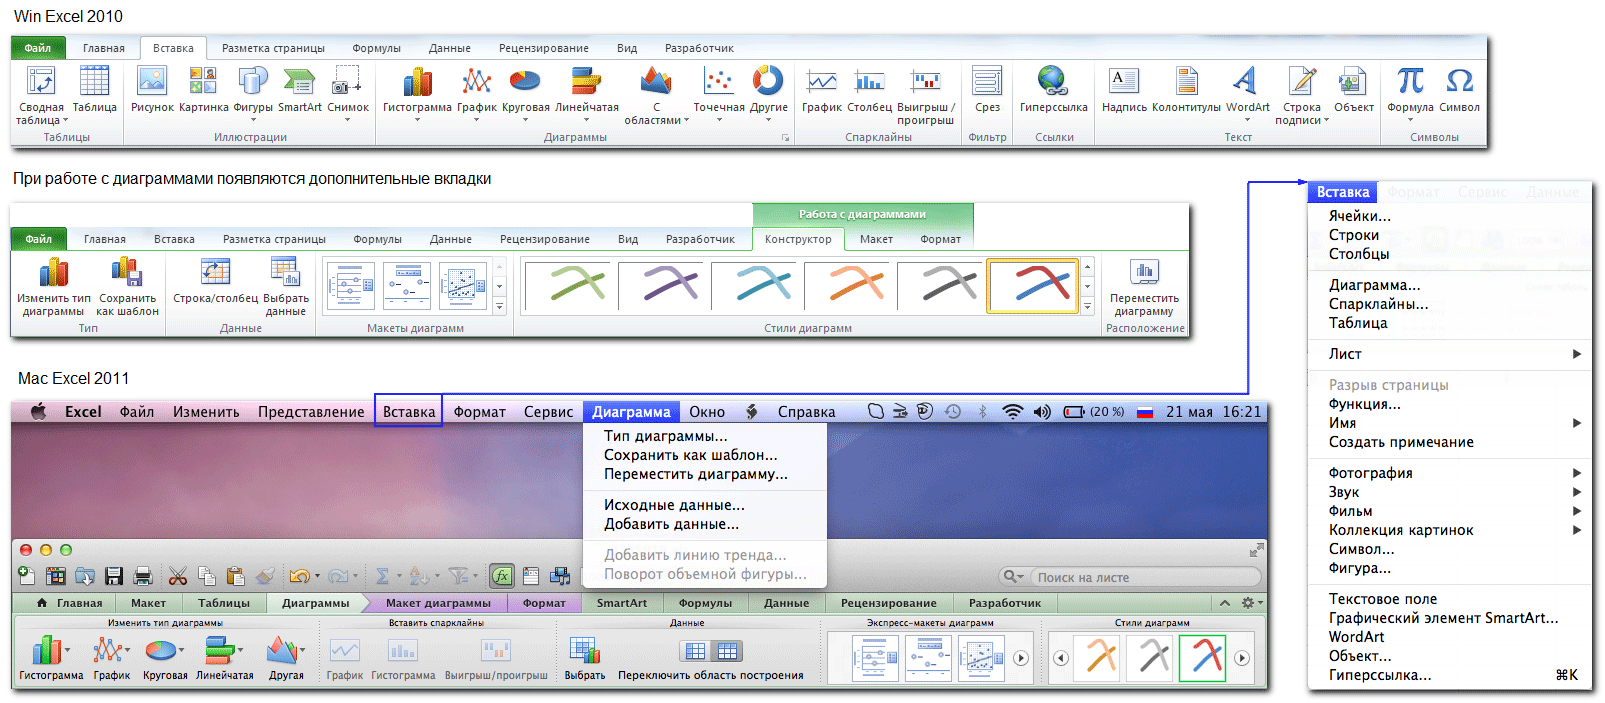The width and height of the screenshot is (1605, 703).
Task: Click the Mac clock showing 21 мая 16:21
Action: (x=1213, y=412)
